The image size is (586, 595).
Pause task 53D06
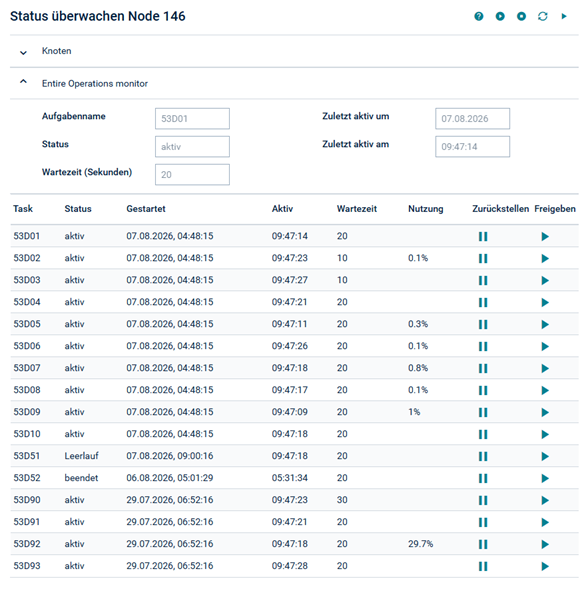pyautogui.click(x=483, y=346)
